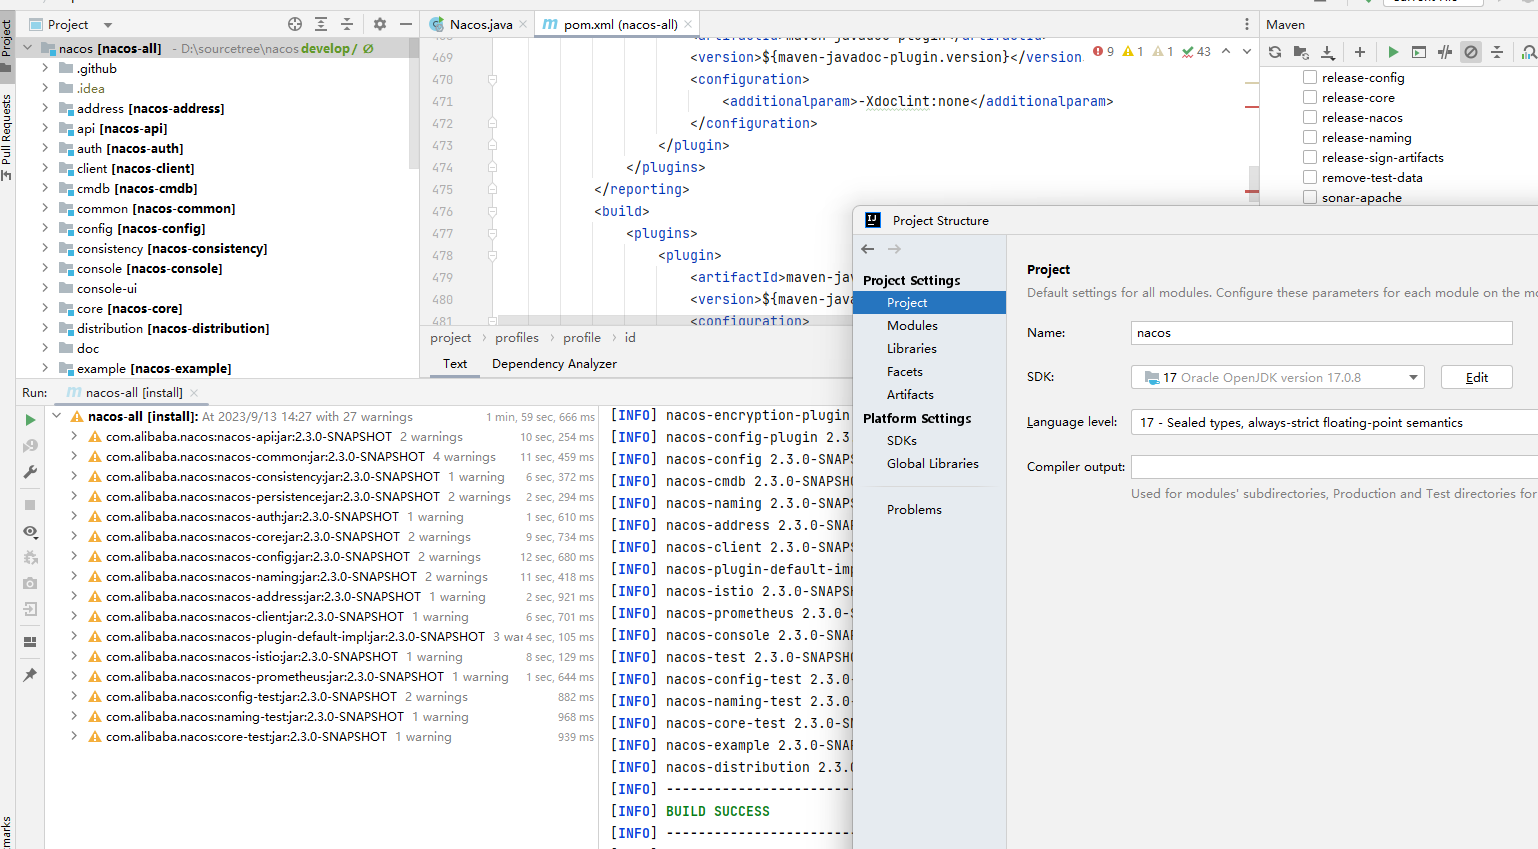Open editor tabs more options menu
The height and width of the screenshot is (849, 1538).
(x=1247, y=24)
